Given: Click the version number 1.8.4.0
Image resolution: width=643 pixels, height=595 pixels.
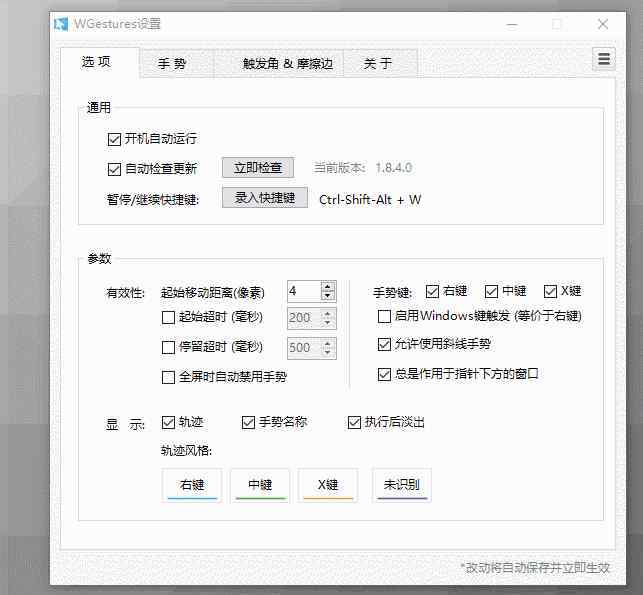Looking at the screenshot, I should (394, 168).
